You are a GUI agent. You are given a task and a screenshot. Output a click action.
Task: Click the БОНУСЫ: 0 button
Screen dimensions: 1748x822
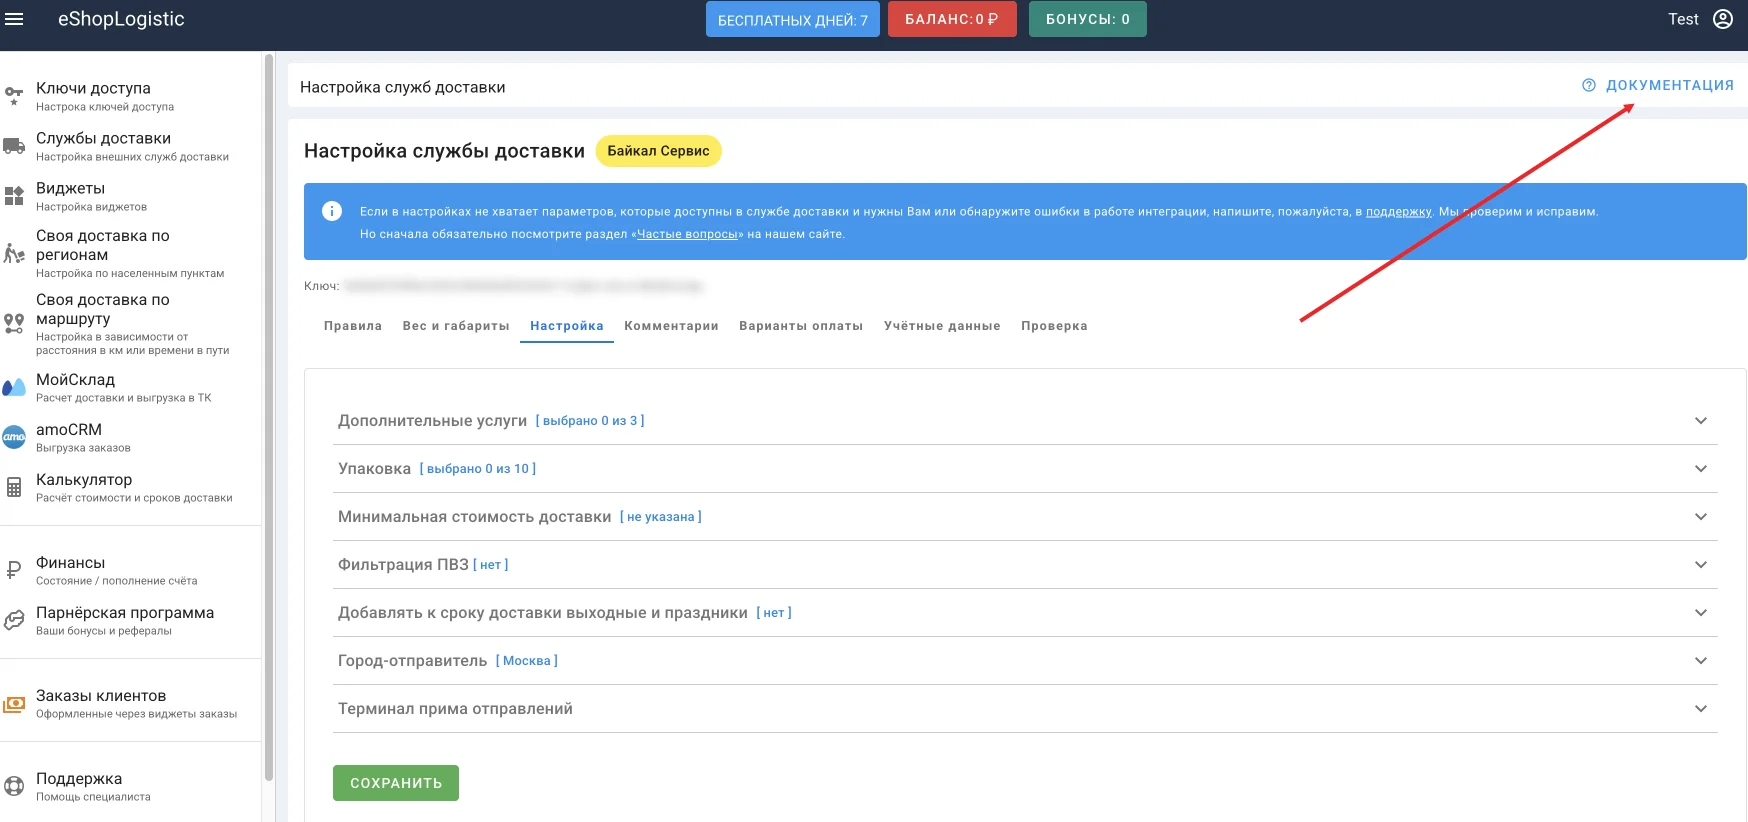(x=1088, y=19)
